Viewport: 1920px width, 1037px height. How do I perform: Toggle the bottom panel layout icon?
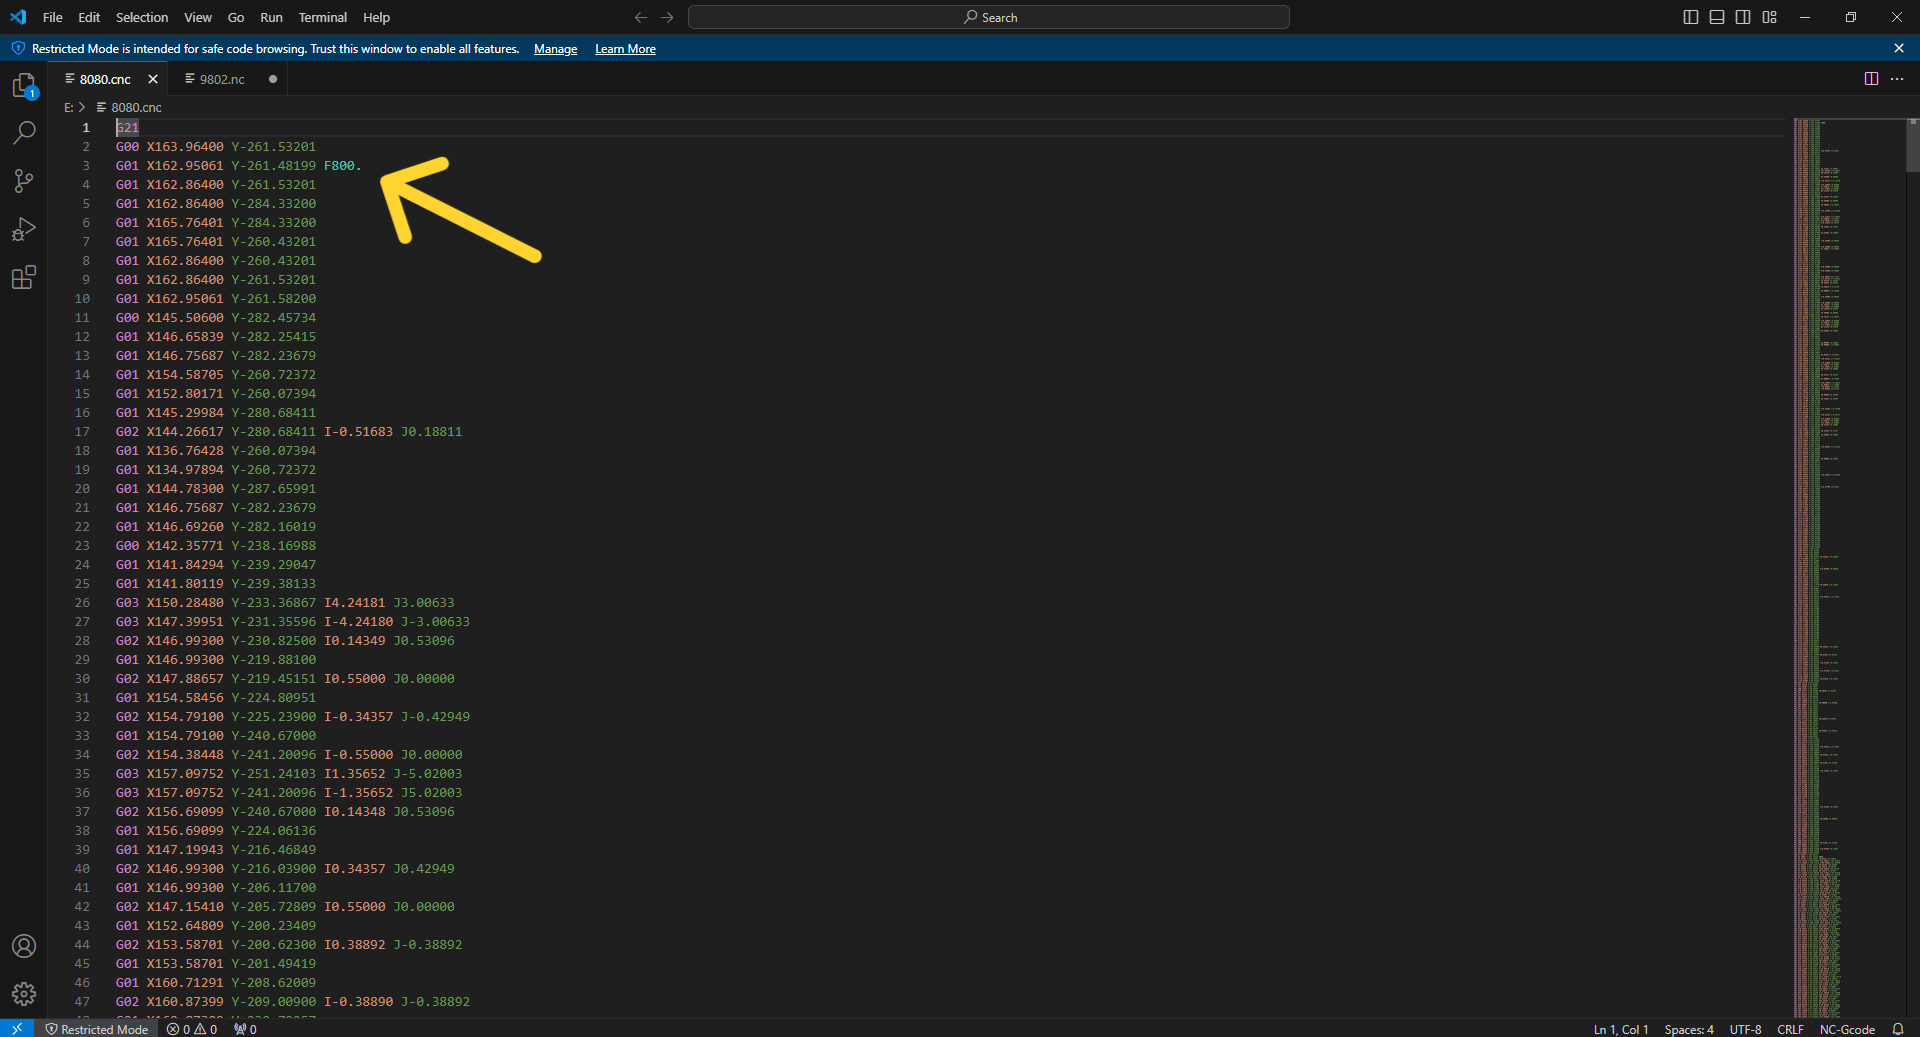1717,17
